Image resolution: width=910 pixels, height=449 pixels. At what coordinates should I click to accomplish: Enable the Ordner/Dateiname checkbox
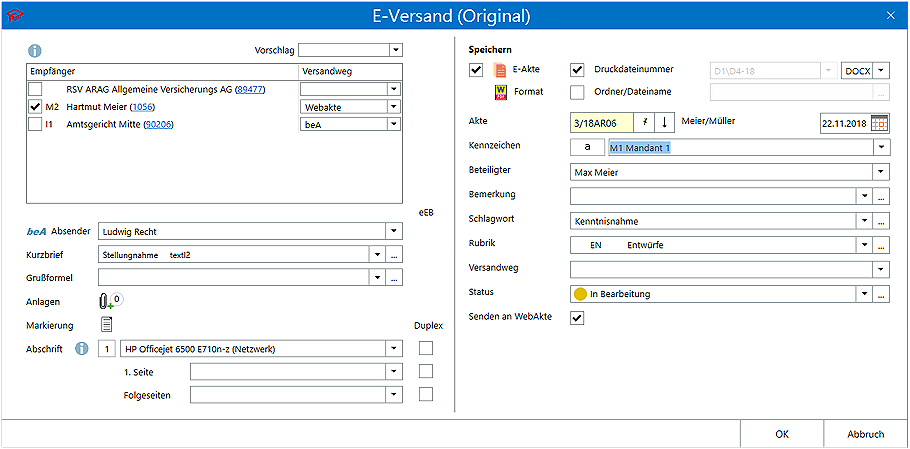point(577,93)
